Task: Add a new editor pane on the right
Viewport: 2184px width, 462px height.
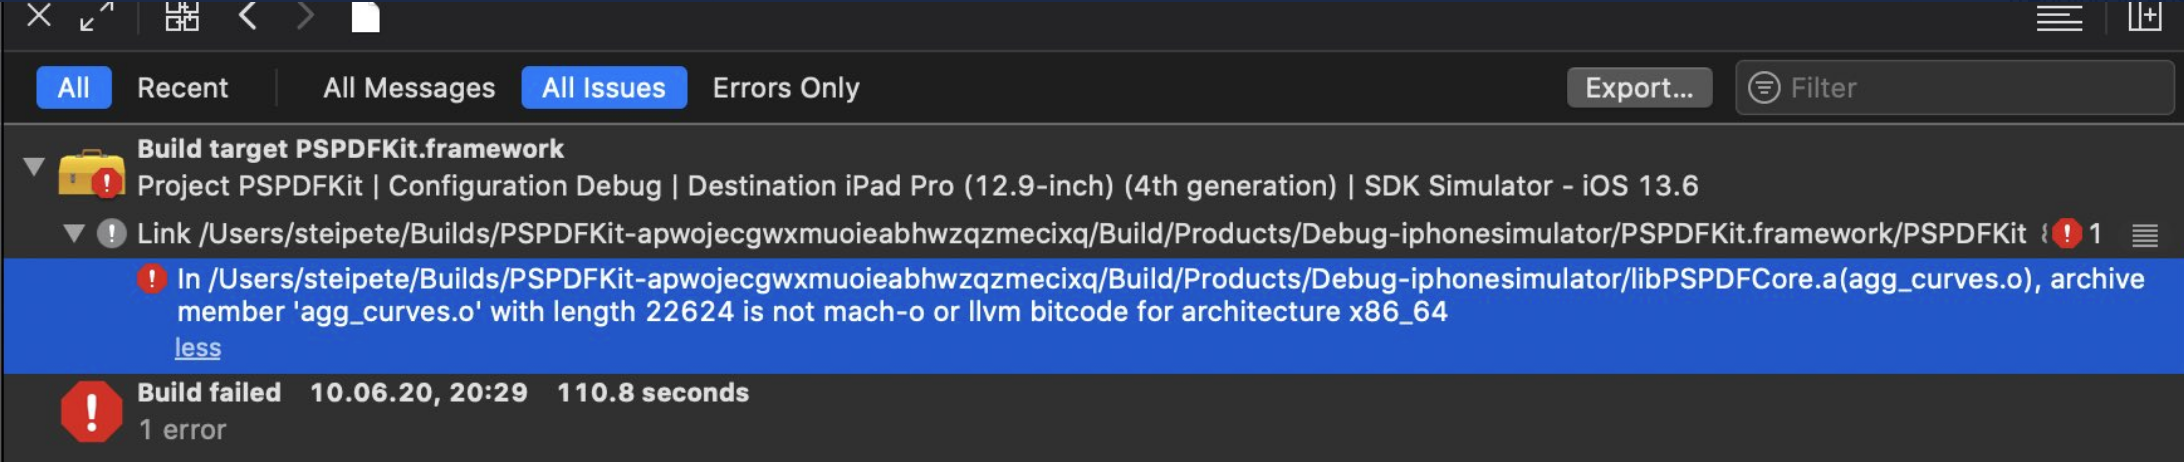Action: pos(2144,16)
